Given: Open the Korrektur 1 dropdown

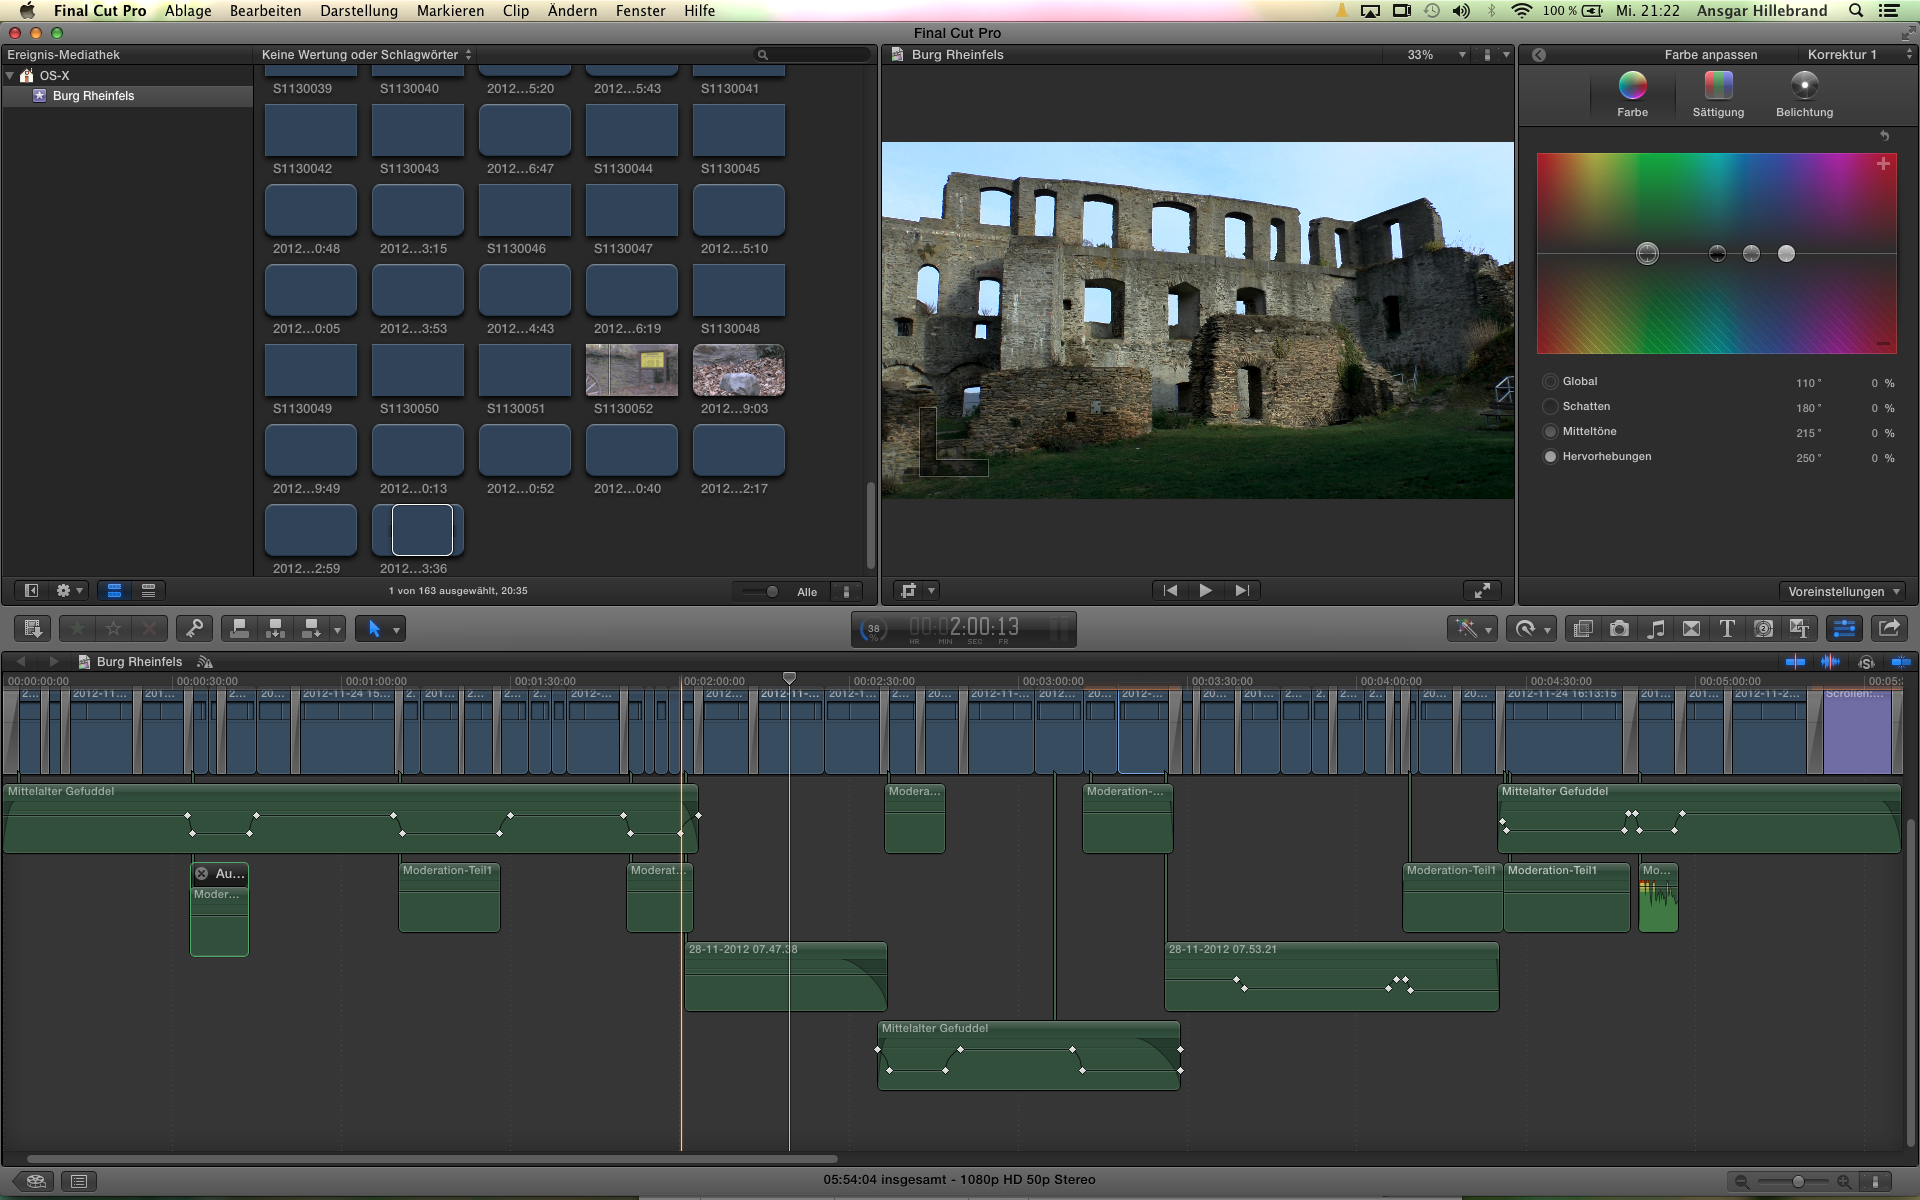Looking at the screenshot, I should (x=1858, y=55).
